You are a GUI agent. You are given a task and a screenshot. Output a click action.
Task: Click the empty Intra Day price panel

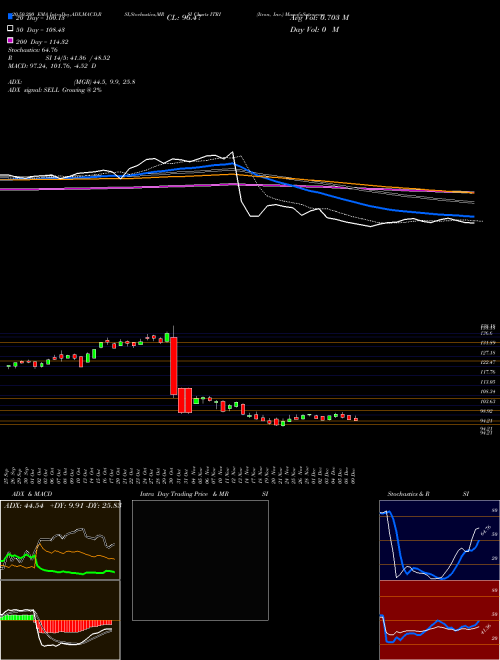[x=200, y=560]
